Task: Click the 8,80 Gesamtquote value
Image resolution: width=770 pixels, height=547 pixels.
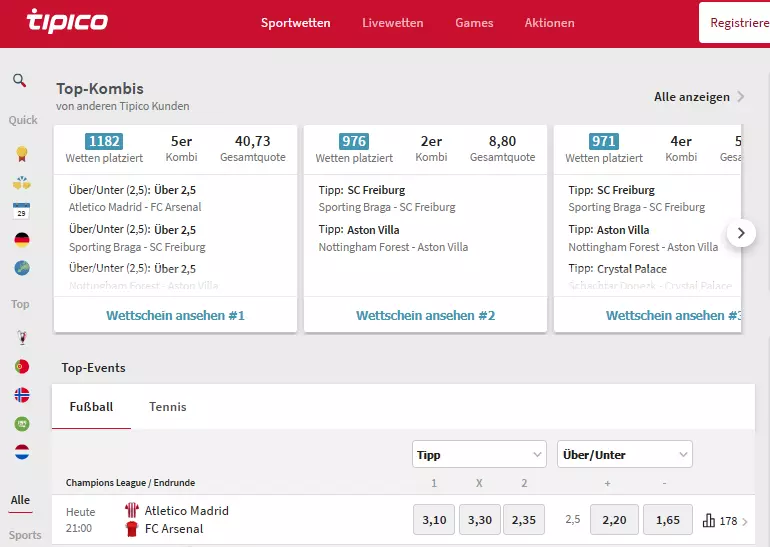Action: tap(502, 141)
